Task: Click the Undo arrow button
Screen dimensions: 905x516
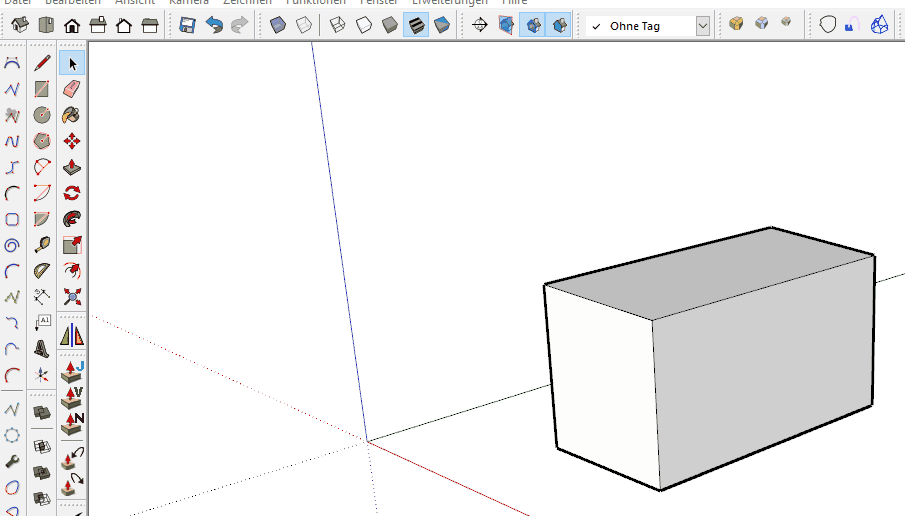Action: (213, 25)
